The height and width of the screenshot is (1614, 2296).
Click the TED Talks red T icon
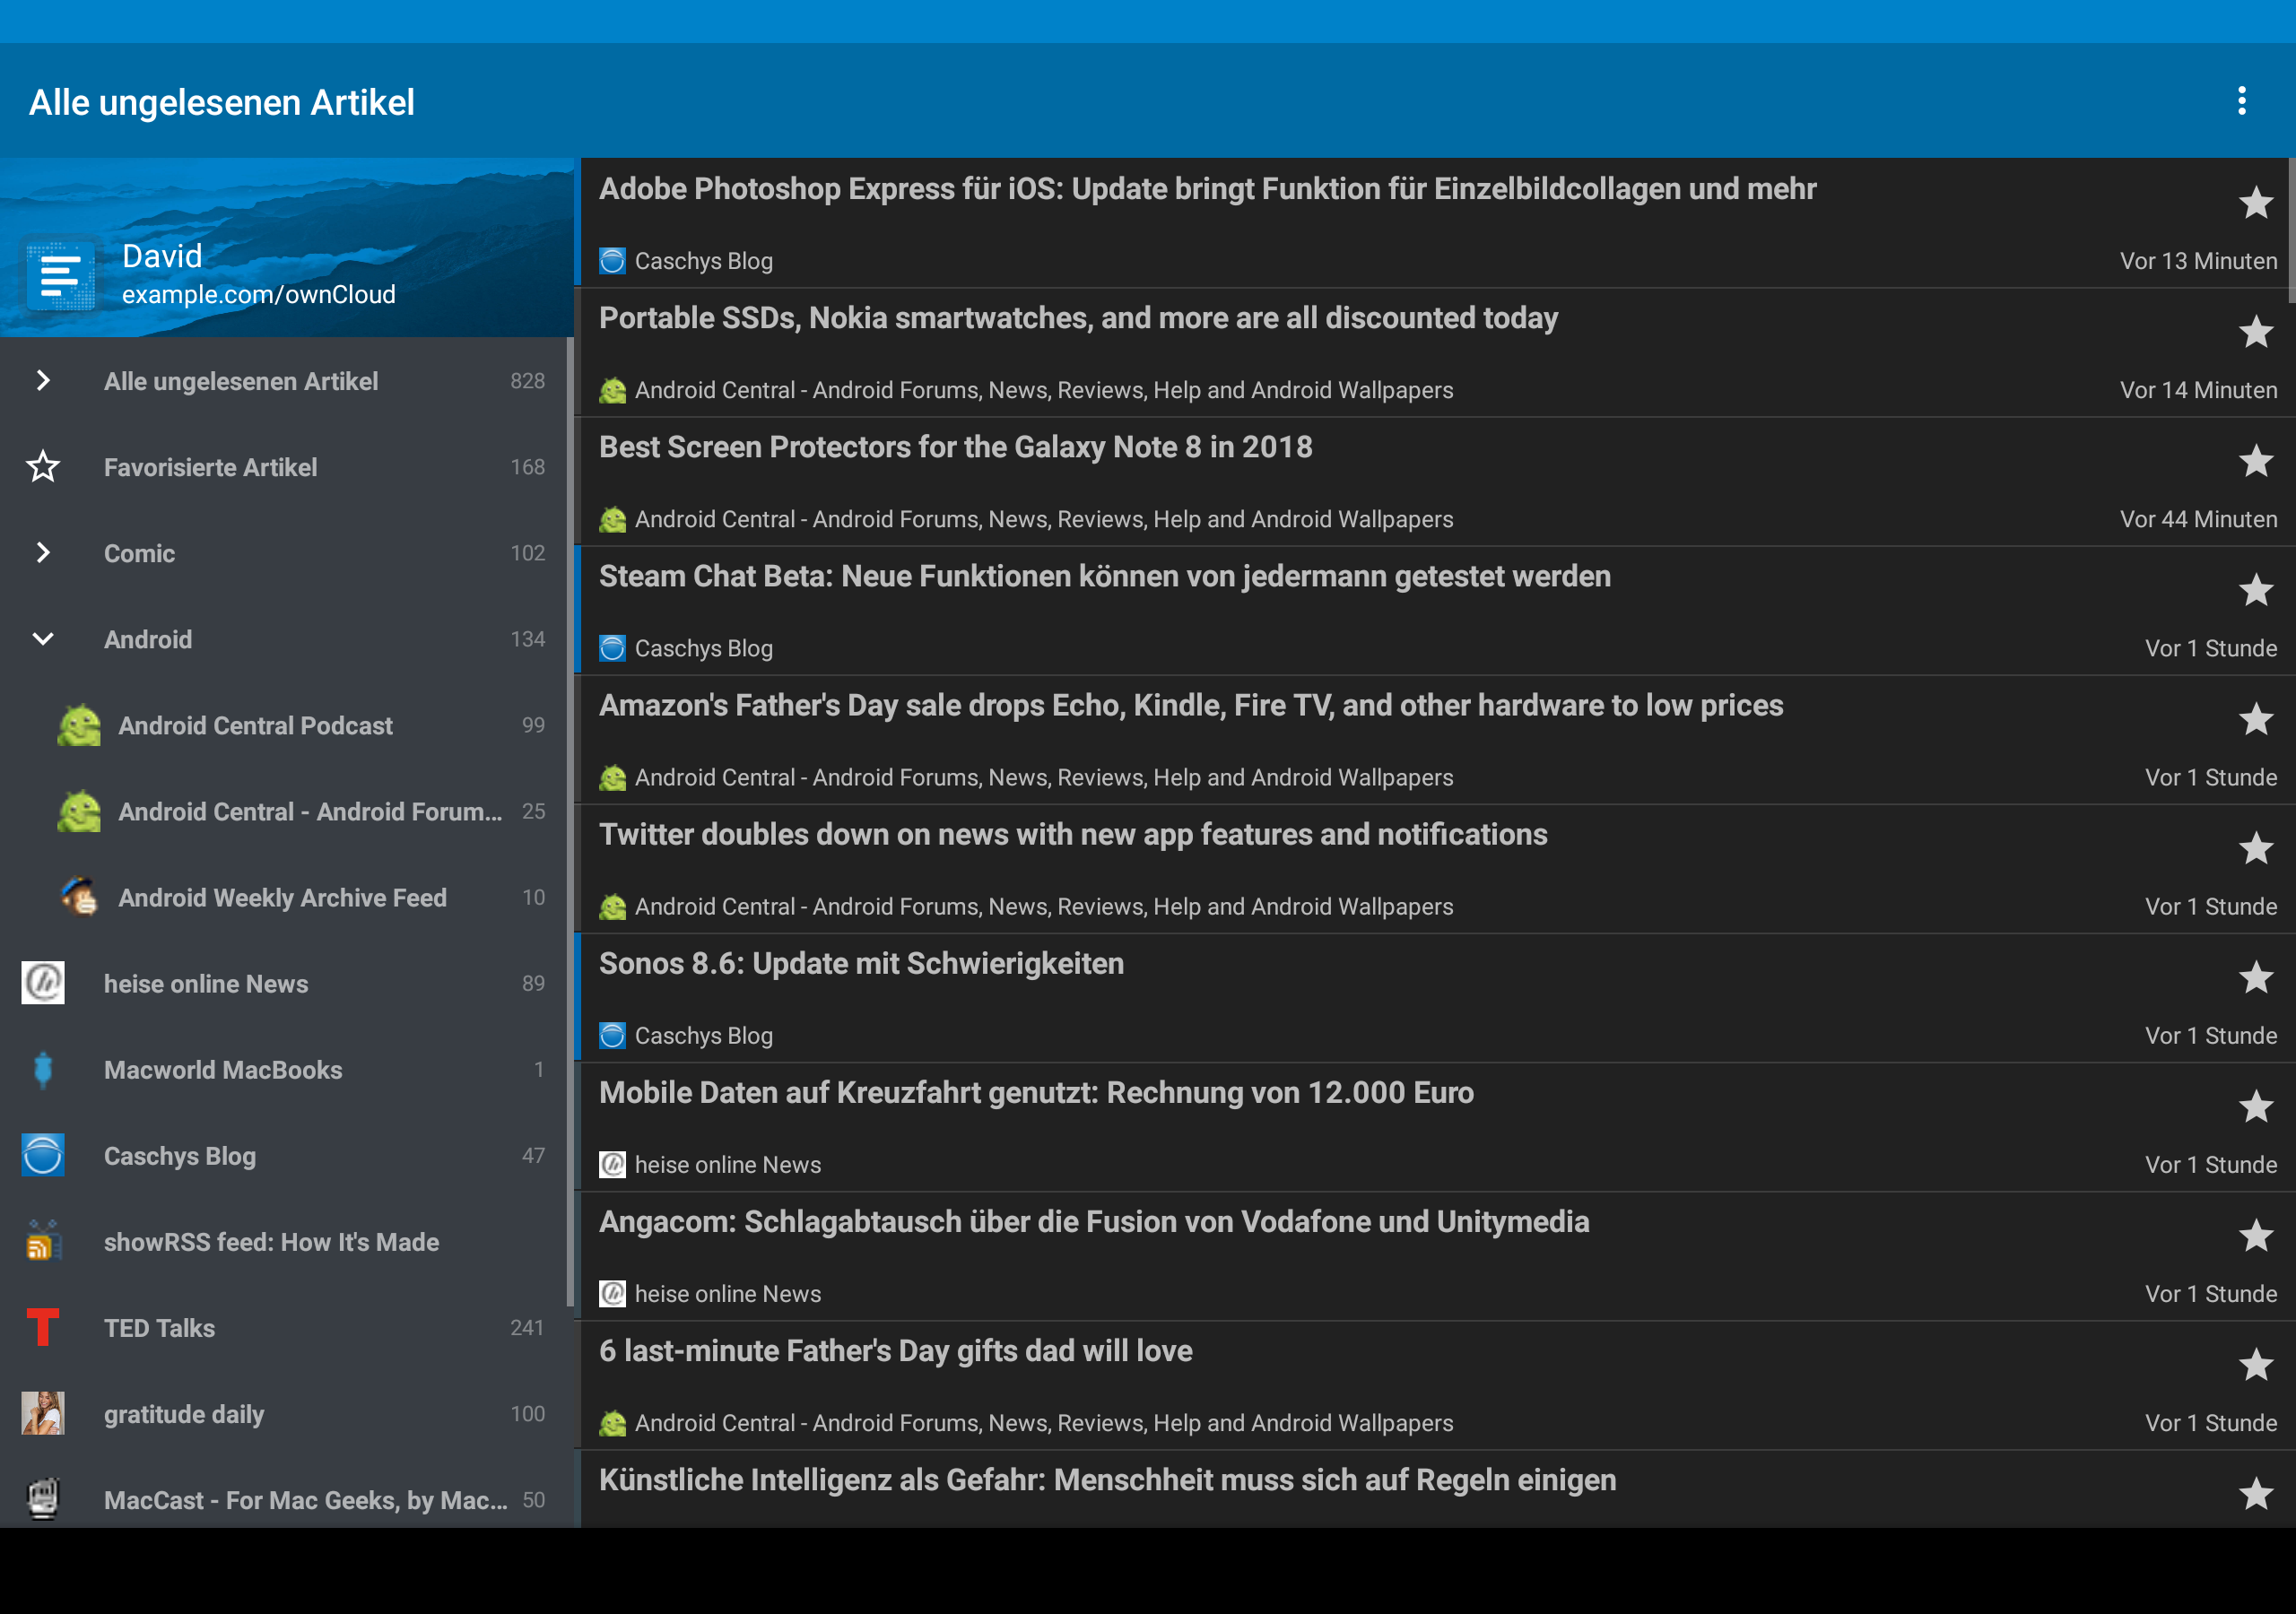[x=43, y=1327]
